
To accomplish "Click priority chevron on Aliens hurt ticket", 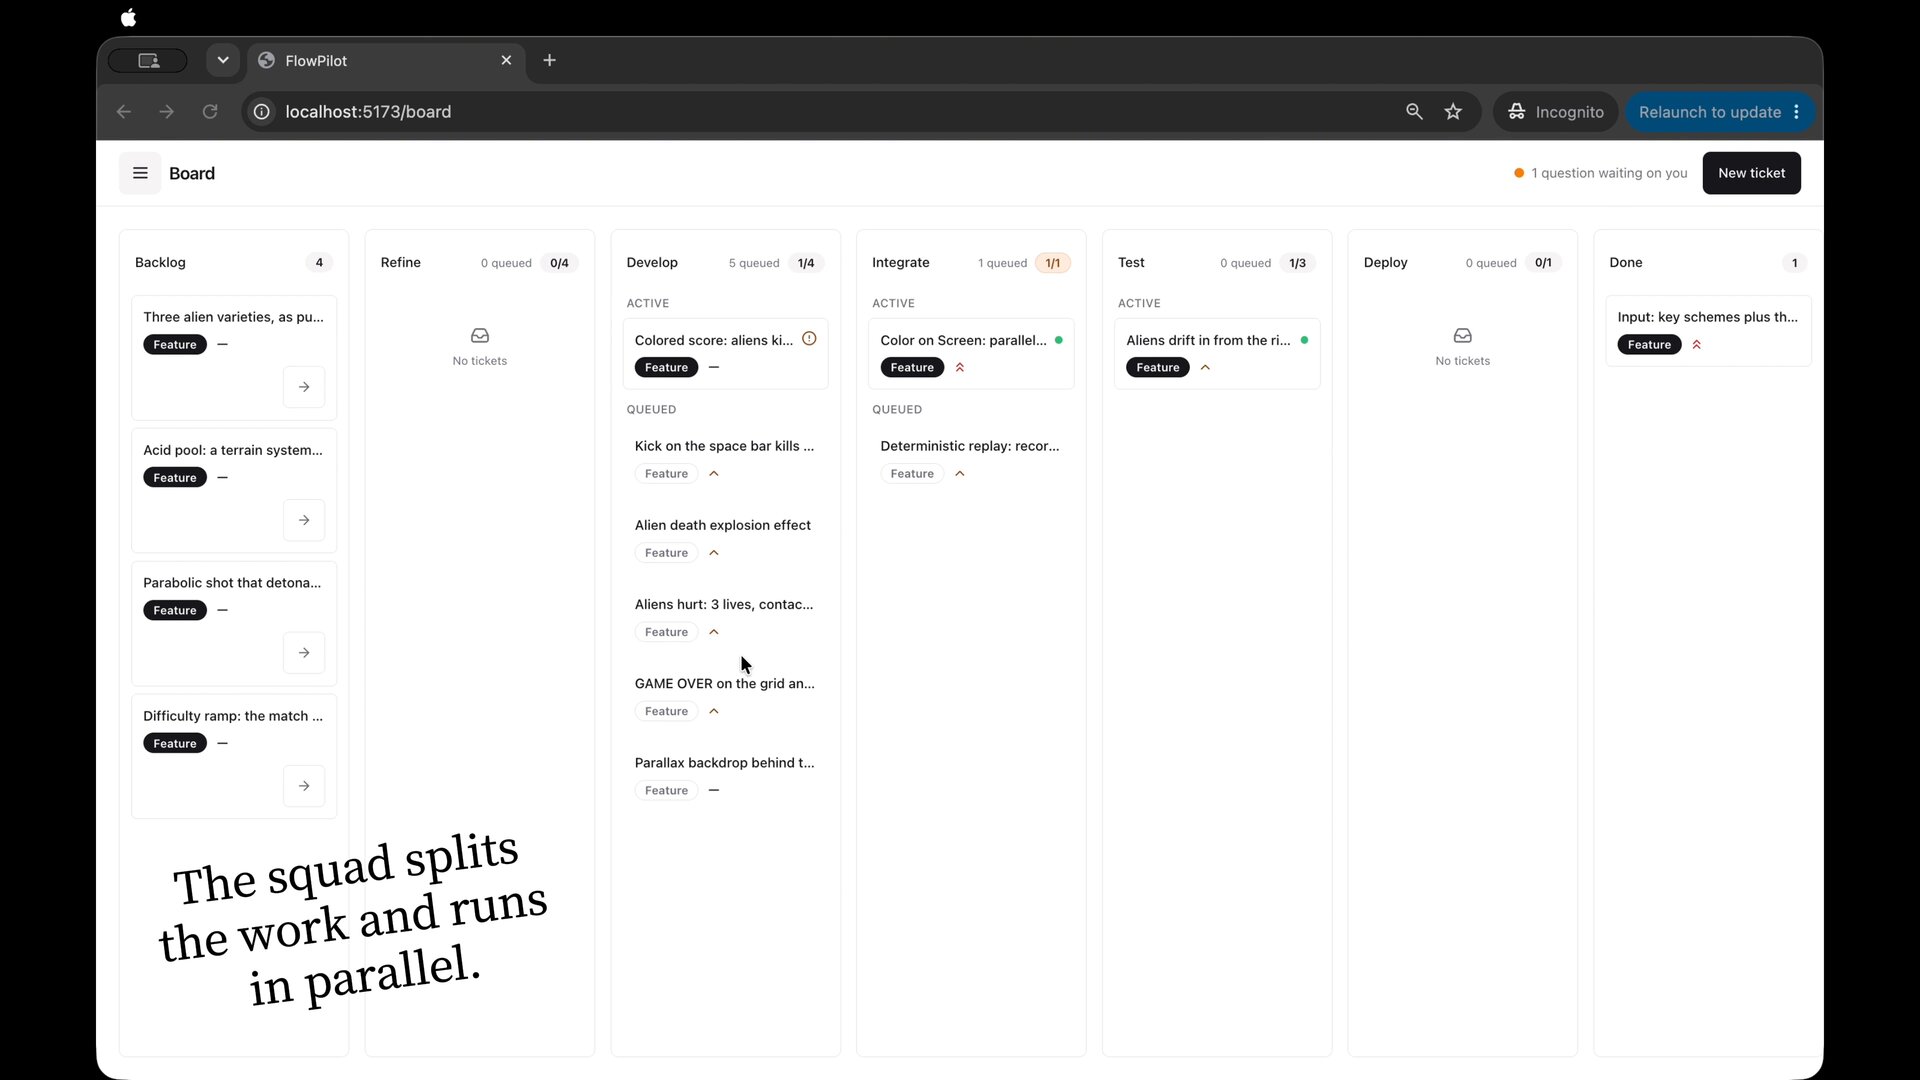I will (x=714, y=632).
